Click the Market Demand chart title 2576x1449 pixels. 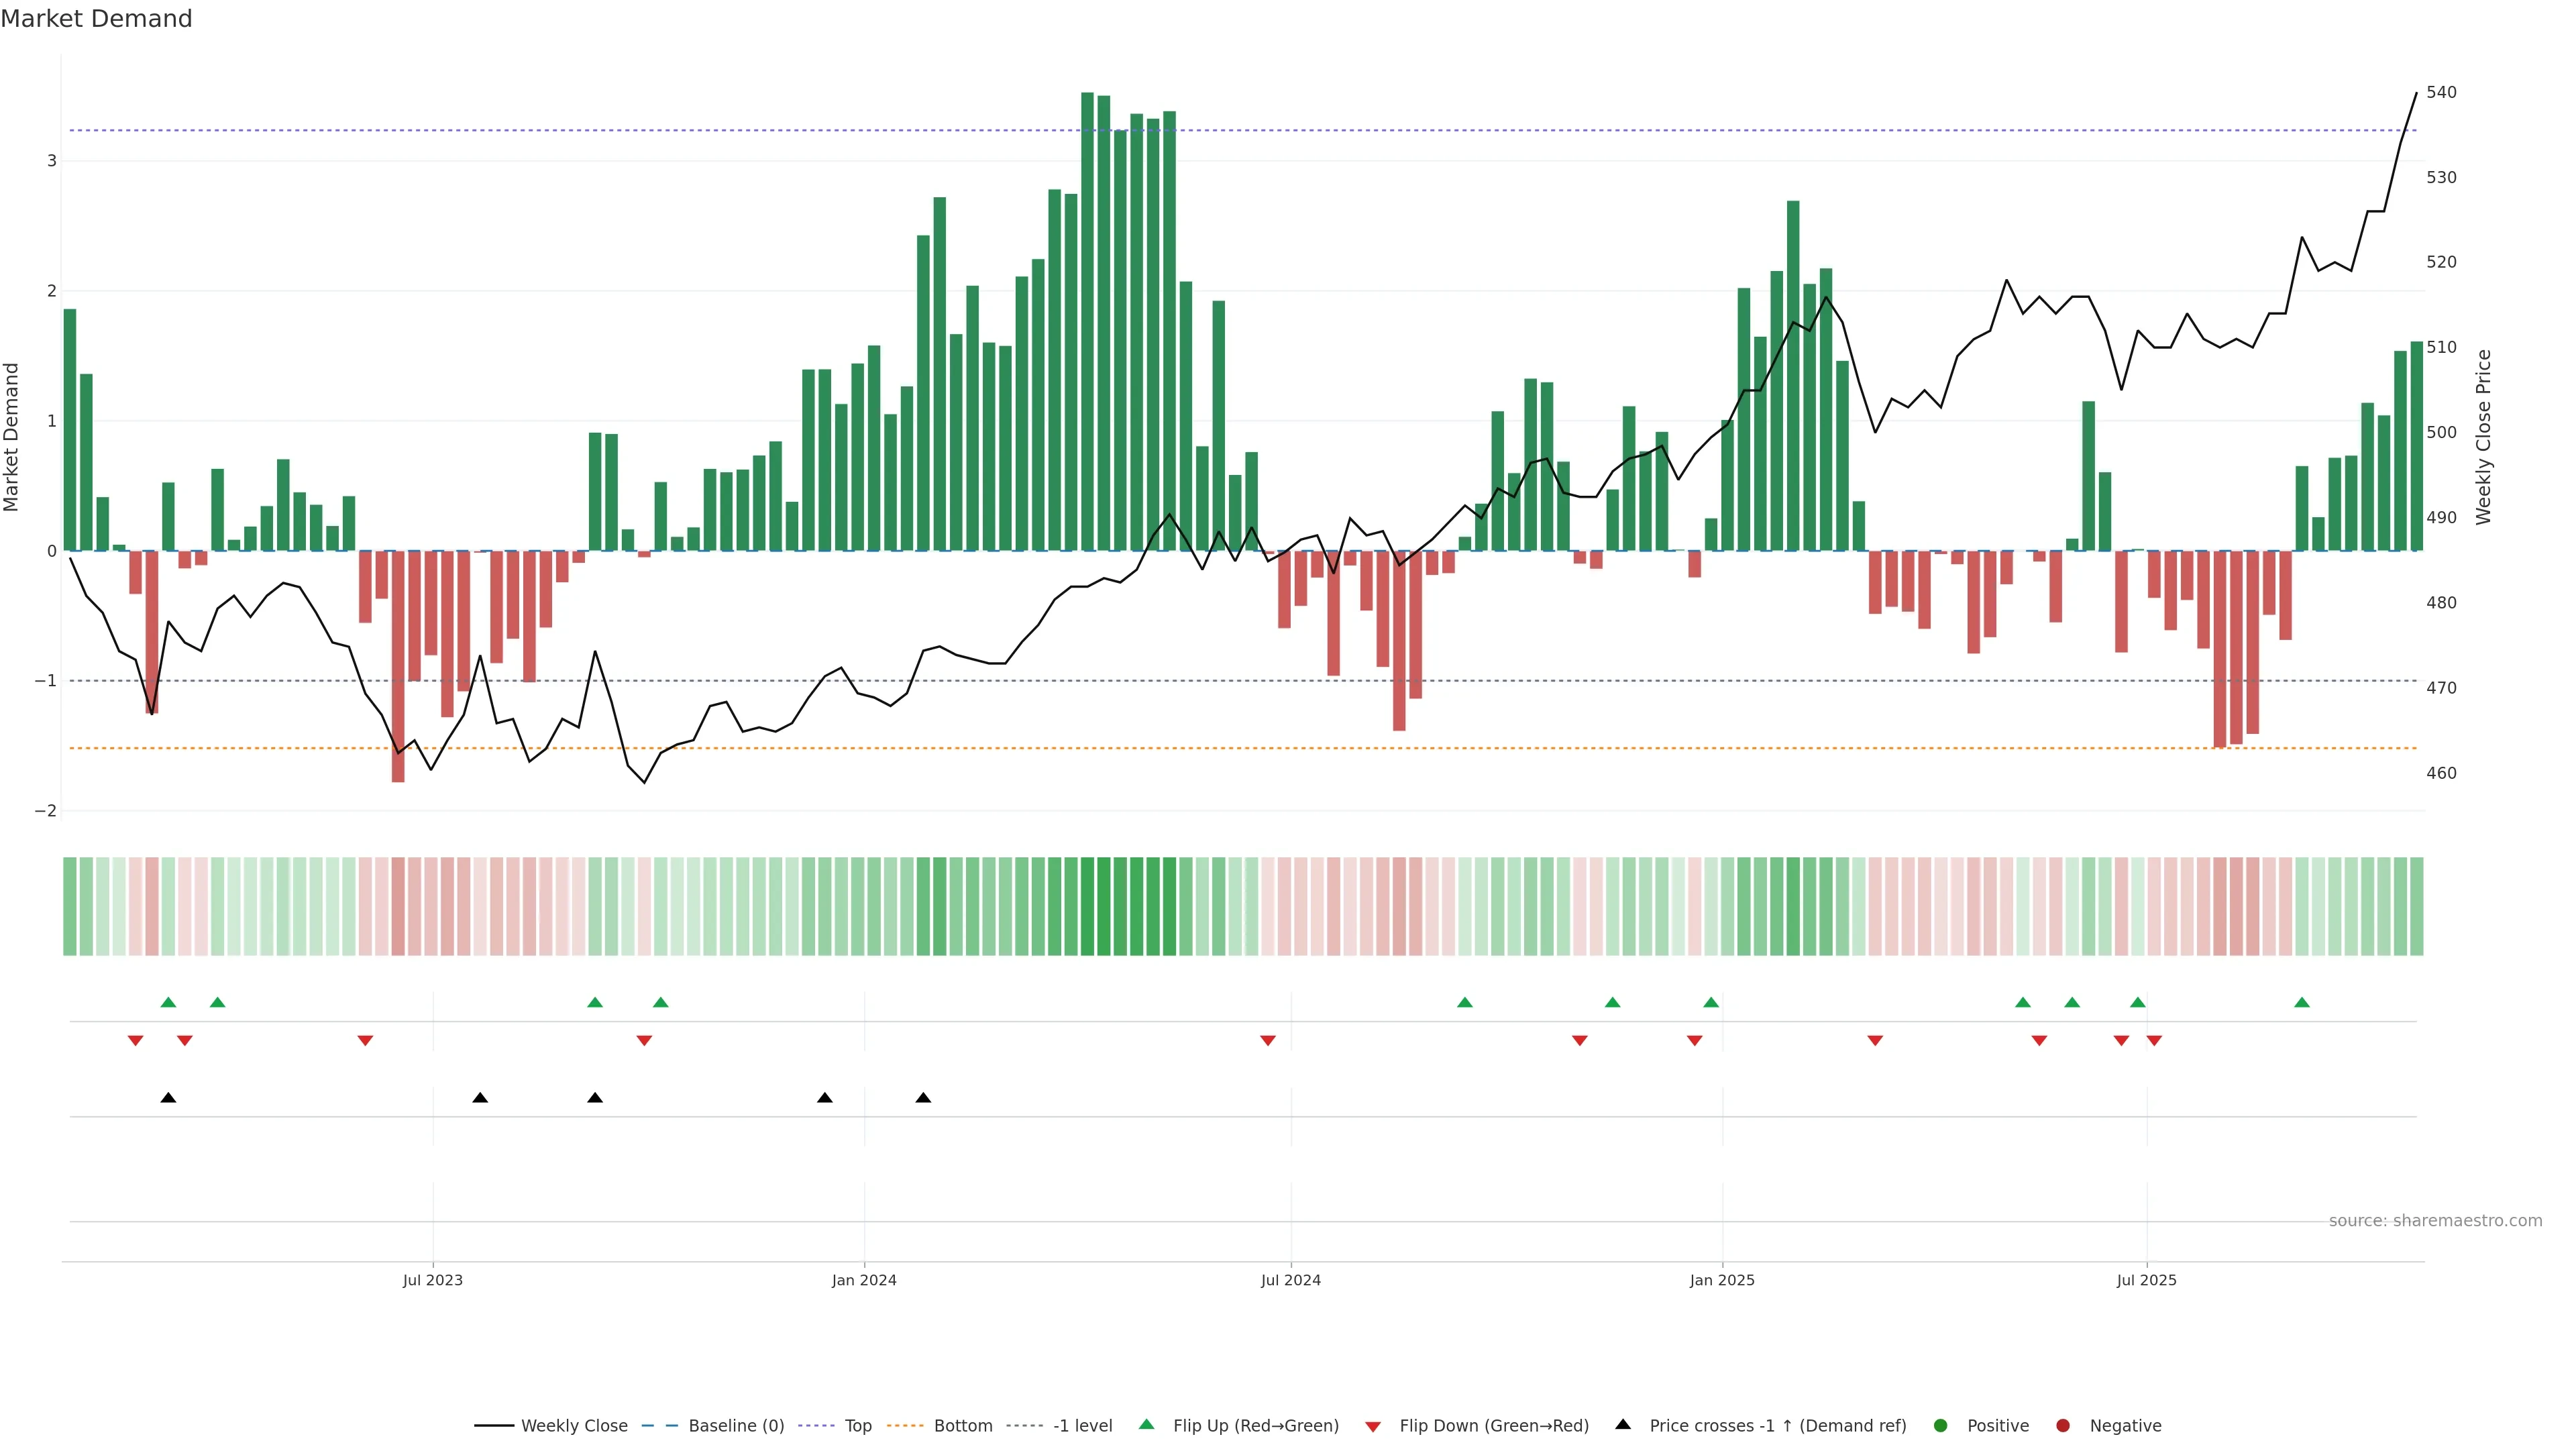point(96,19)
